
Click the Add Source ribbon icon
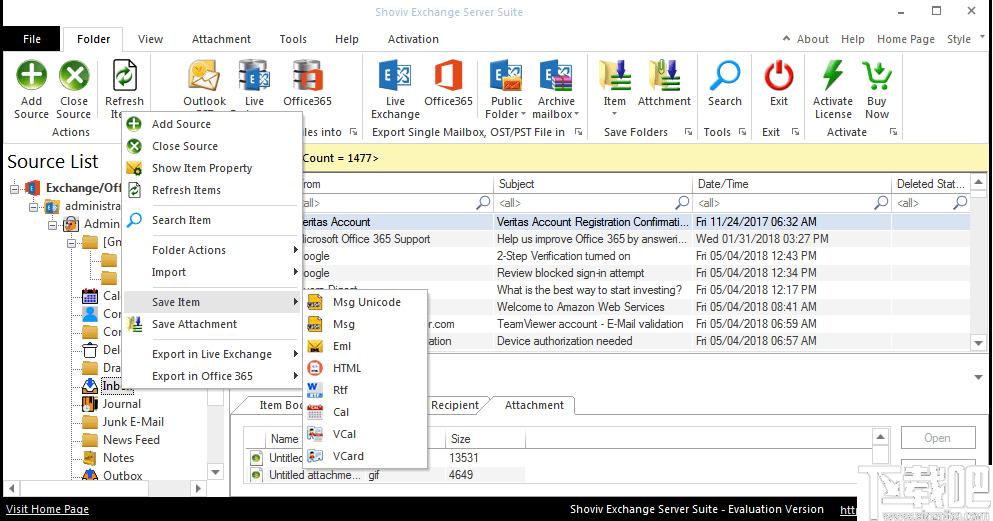[31, 76]
